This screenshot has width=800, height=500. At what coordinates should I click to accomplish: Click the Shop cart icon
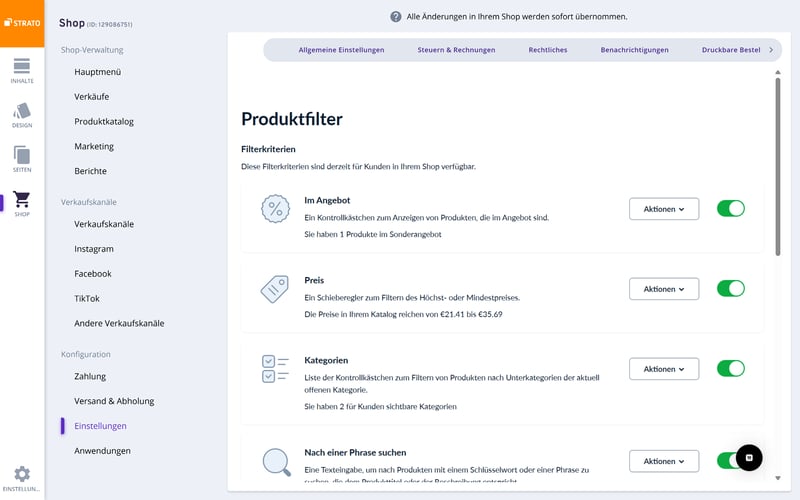[x=22, y=202]
